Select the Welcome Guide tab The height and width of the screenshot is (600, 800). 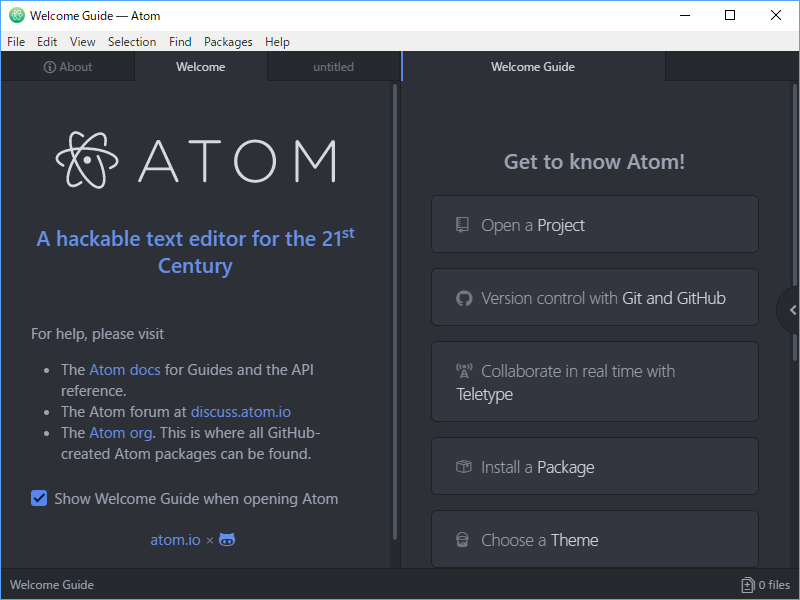click(x=533, y=66)
